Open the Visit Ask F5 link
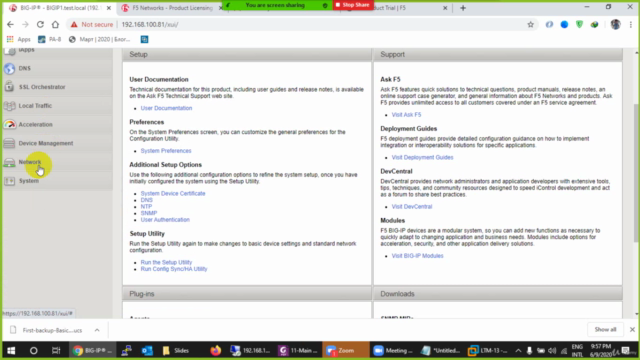Image resolution: width=640 pixels, height=360 pixels. (406, 115)
